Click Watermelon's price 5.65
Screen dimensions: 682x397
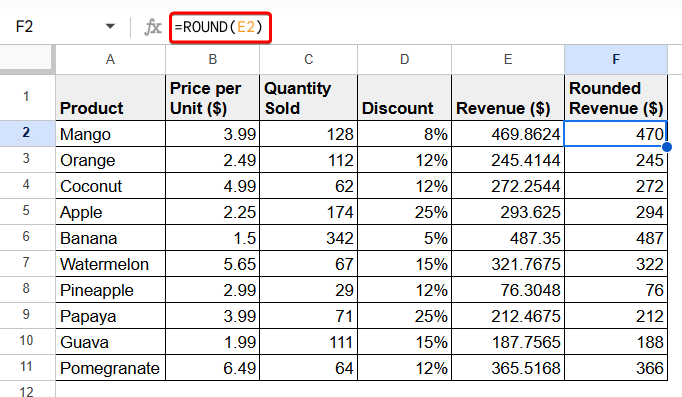click(213, 264)
